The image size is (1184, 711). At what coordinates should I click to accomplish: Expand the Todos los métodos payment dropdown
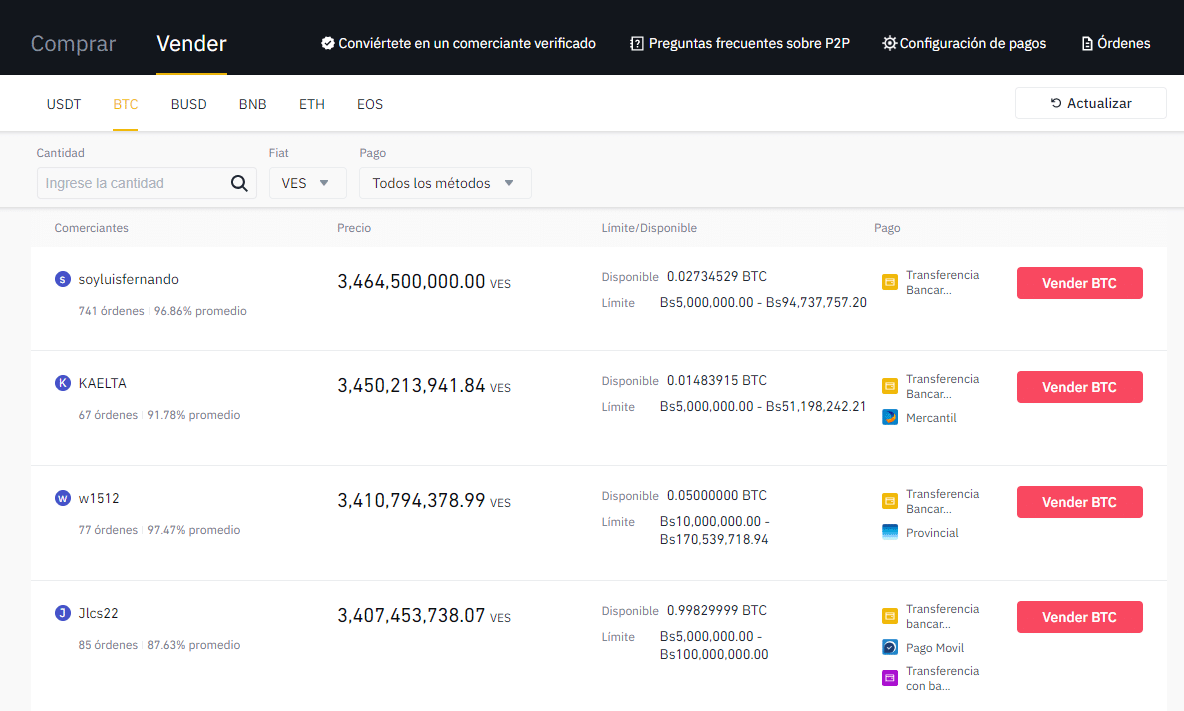(444, 183)
